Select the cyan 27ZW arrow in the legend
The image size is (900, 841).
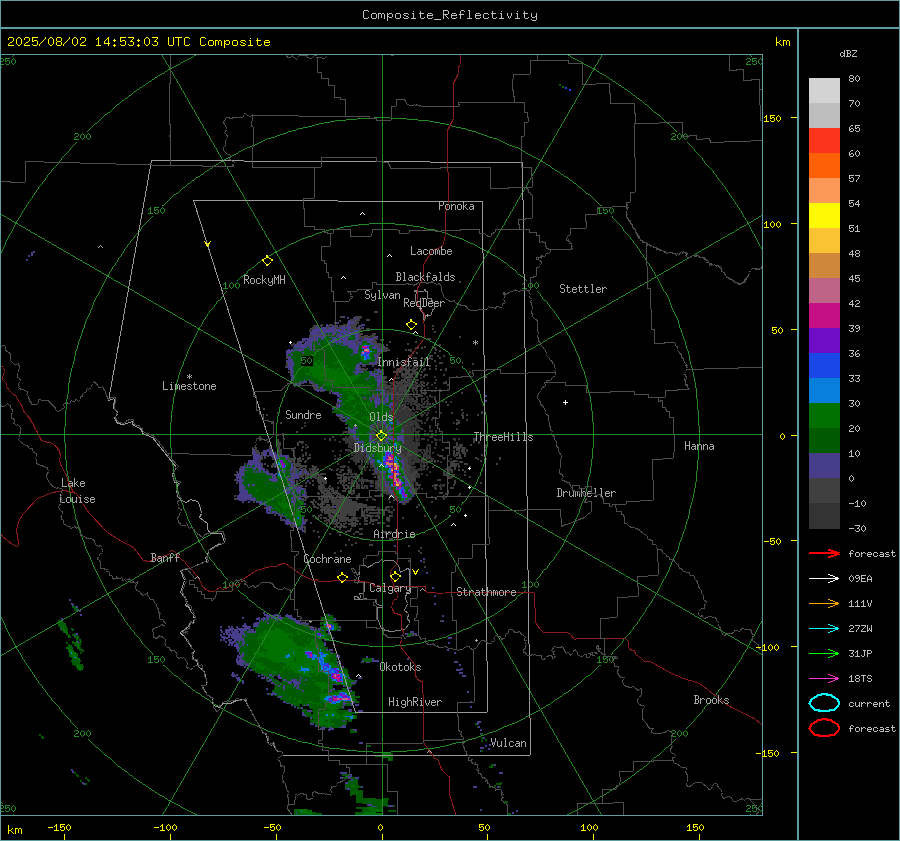click(x=824, y=629)
